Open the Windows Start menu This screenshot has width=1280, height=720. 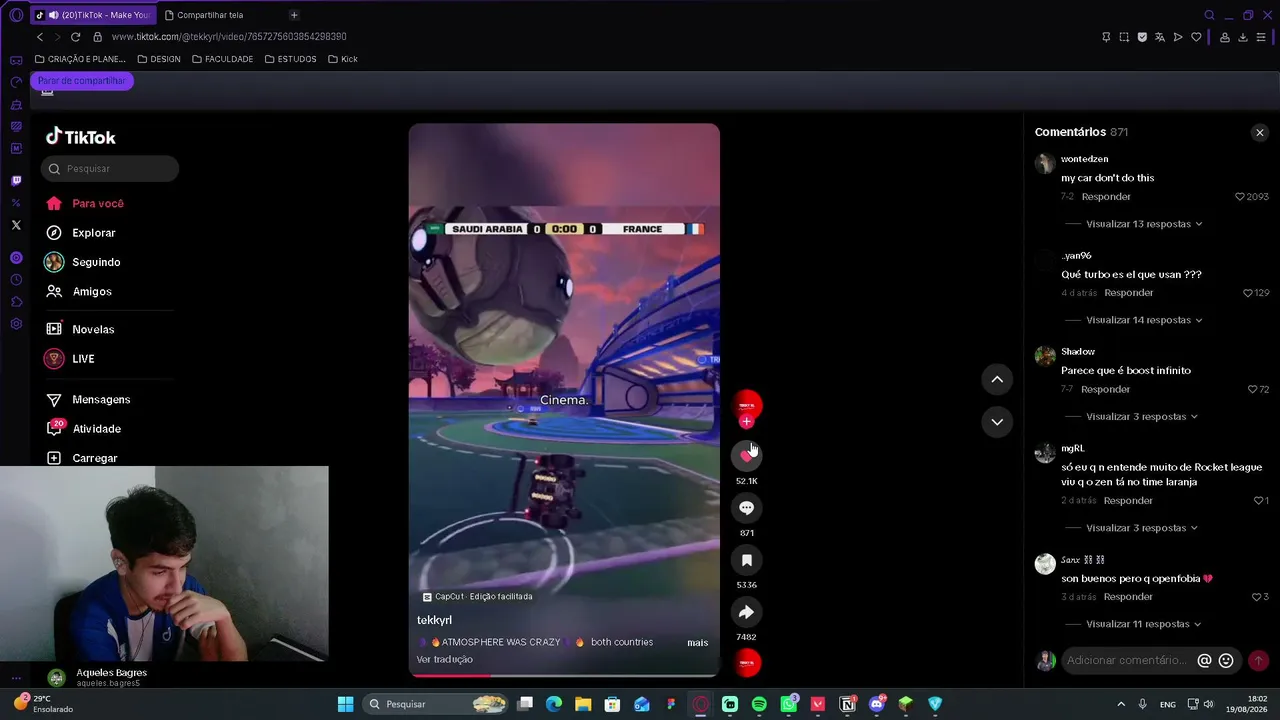pyautogui.click(x=345, y=704)
